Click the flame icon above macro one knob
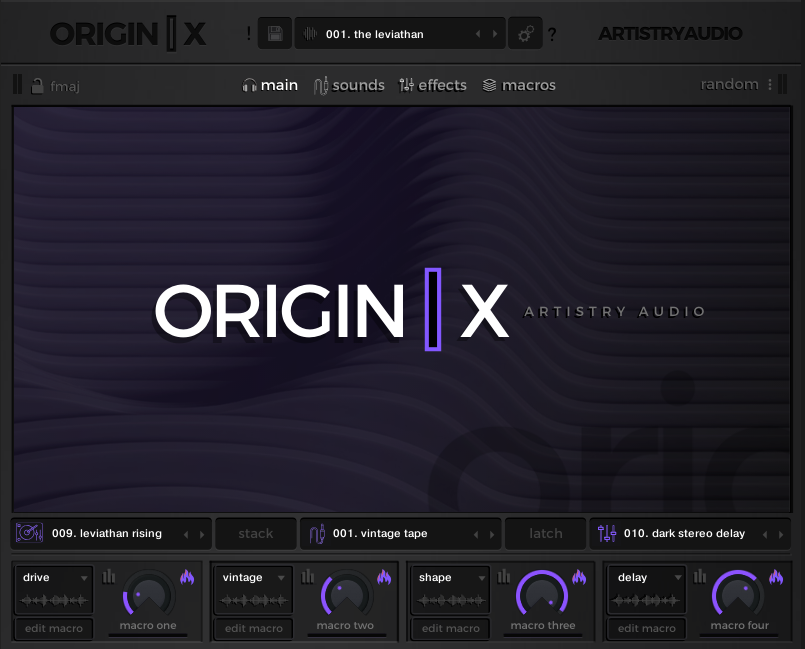Image resolution: width=805 pixels, height=649 pixels. 187,577
